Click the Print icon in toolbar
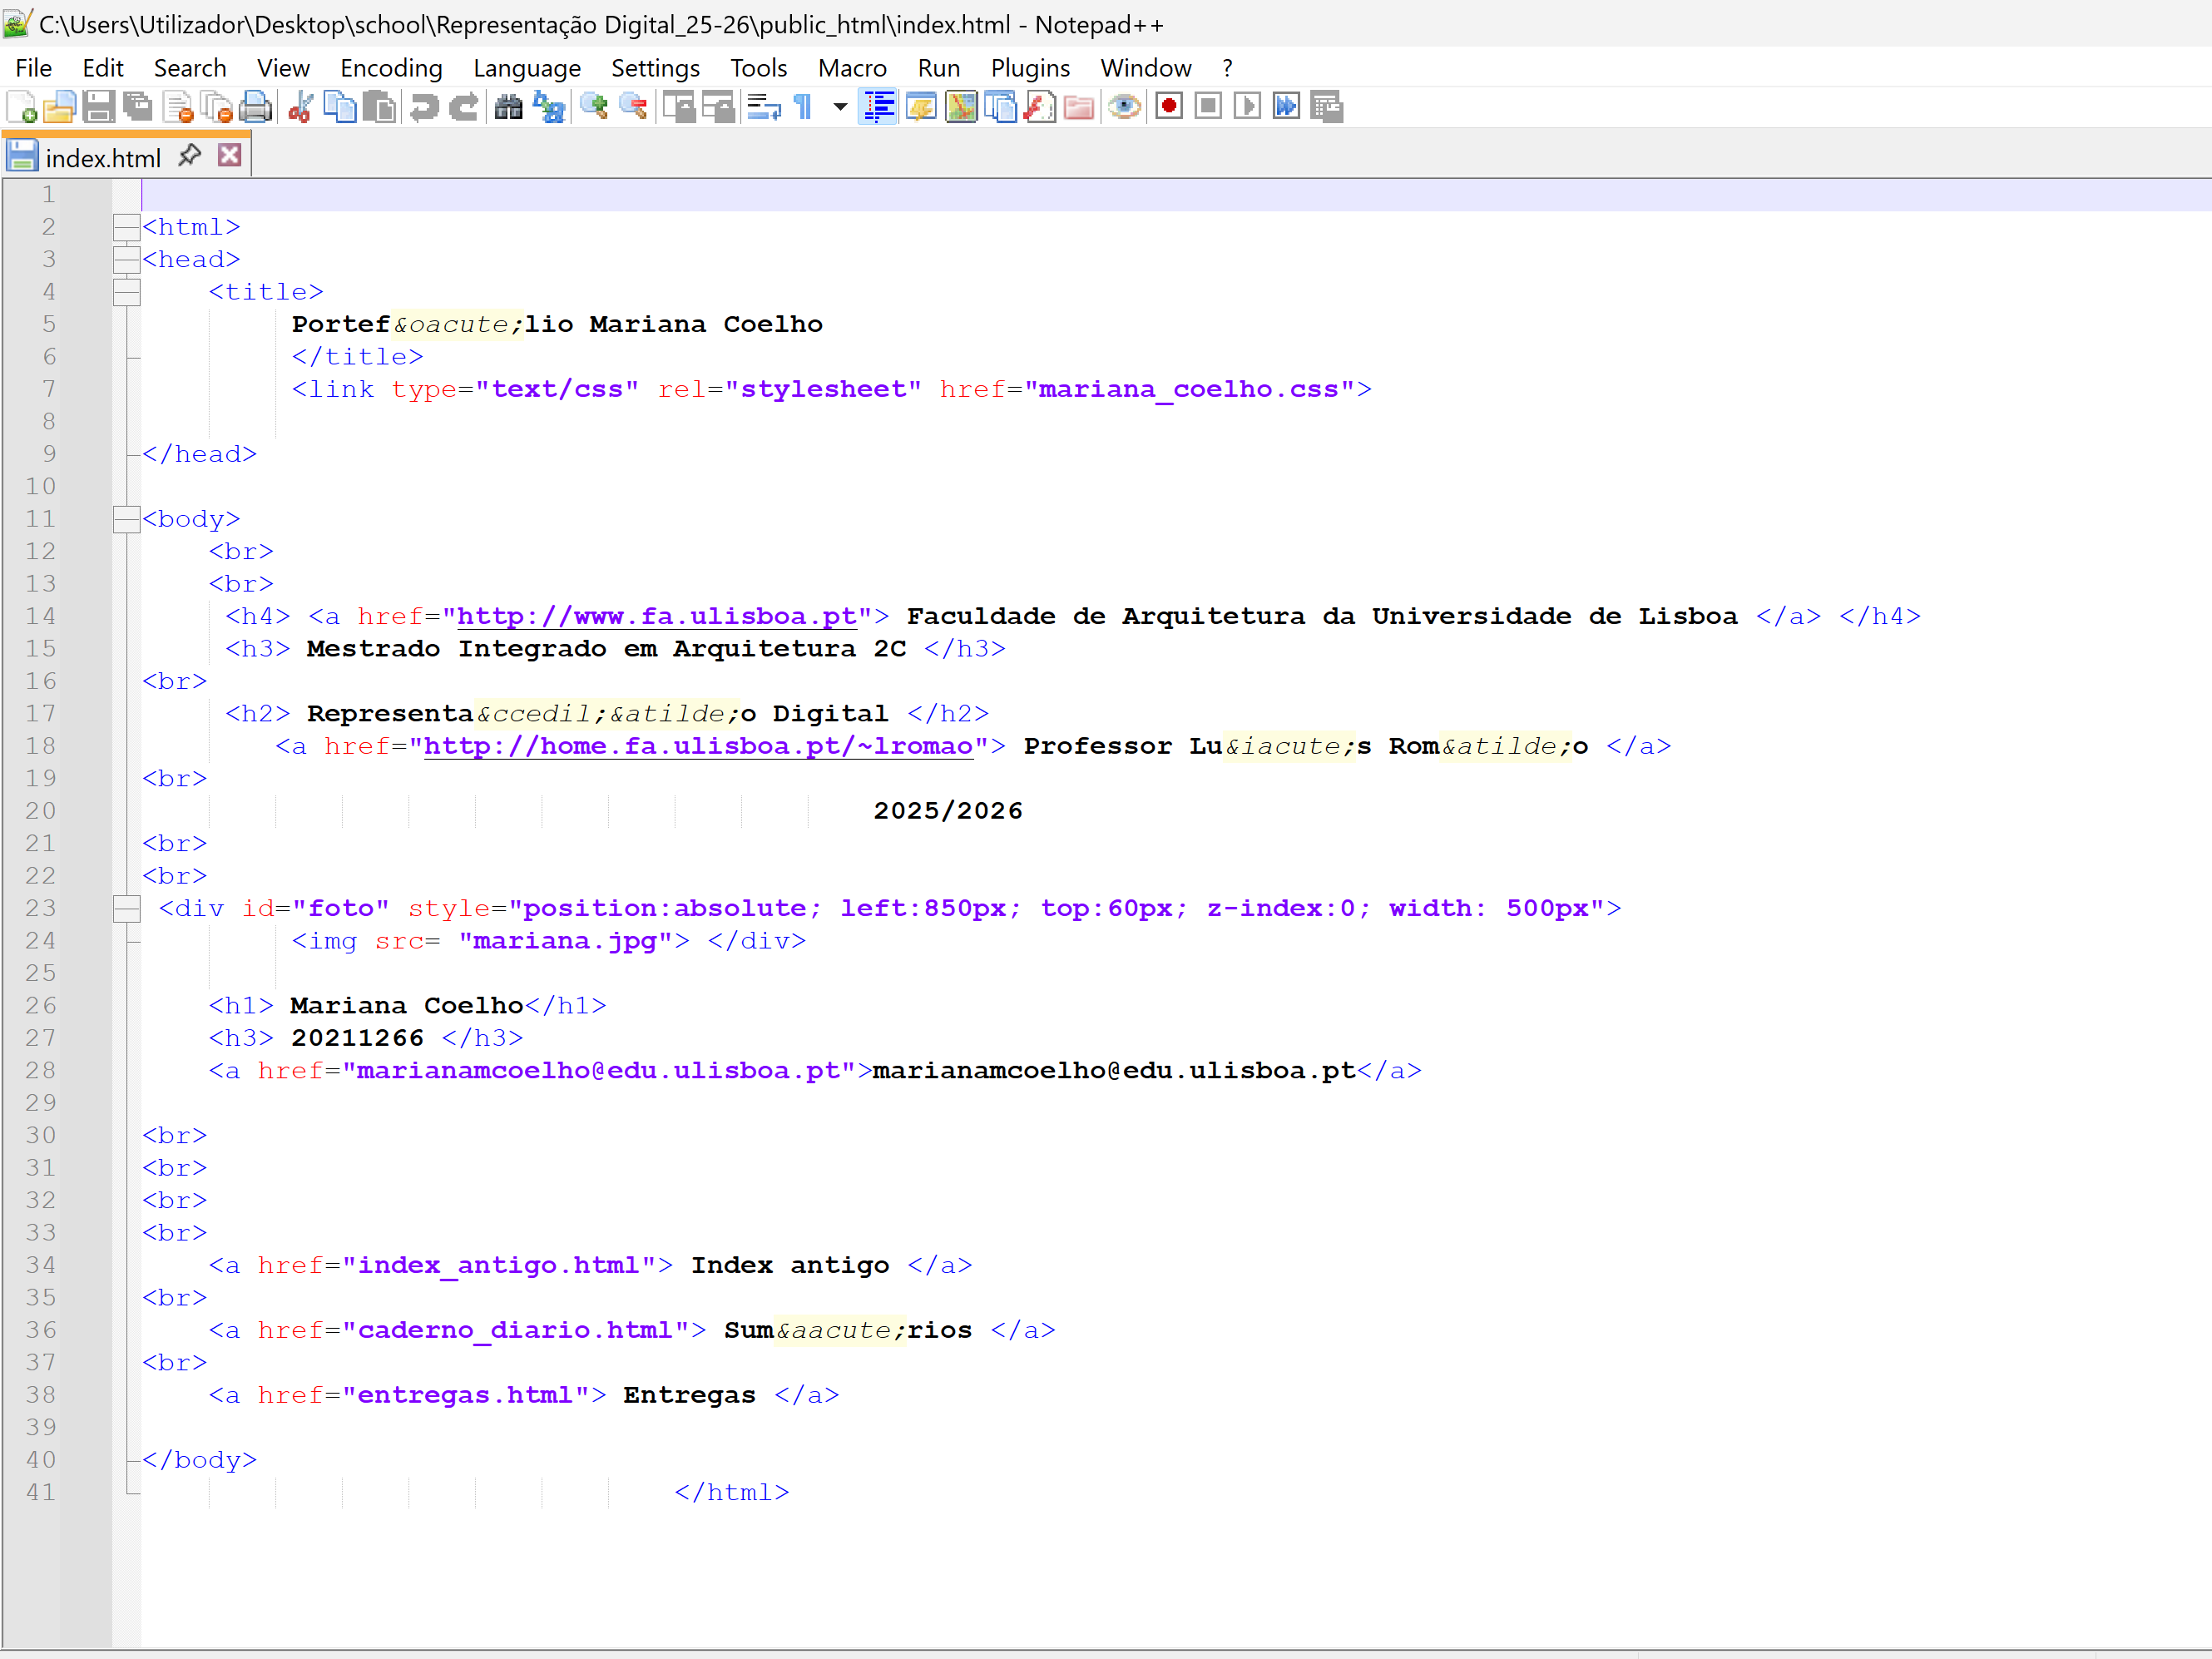 click(x=256, y=106)
